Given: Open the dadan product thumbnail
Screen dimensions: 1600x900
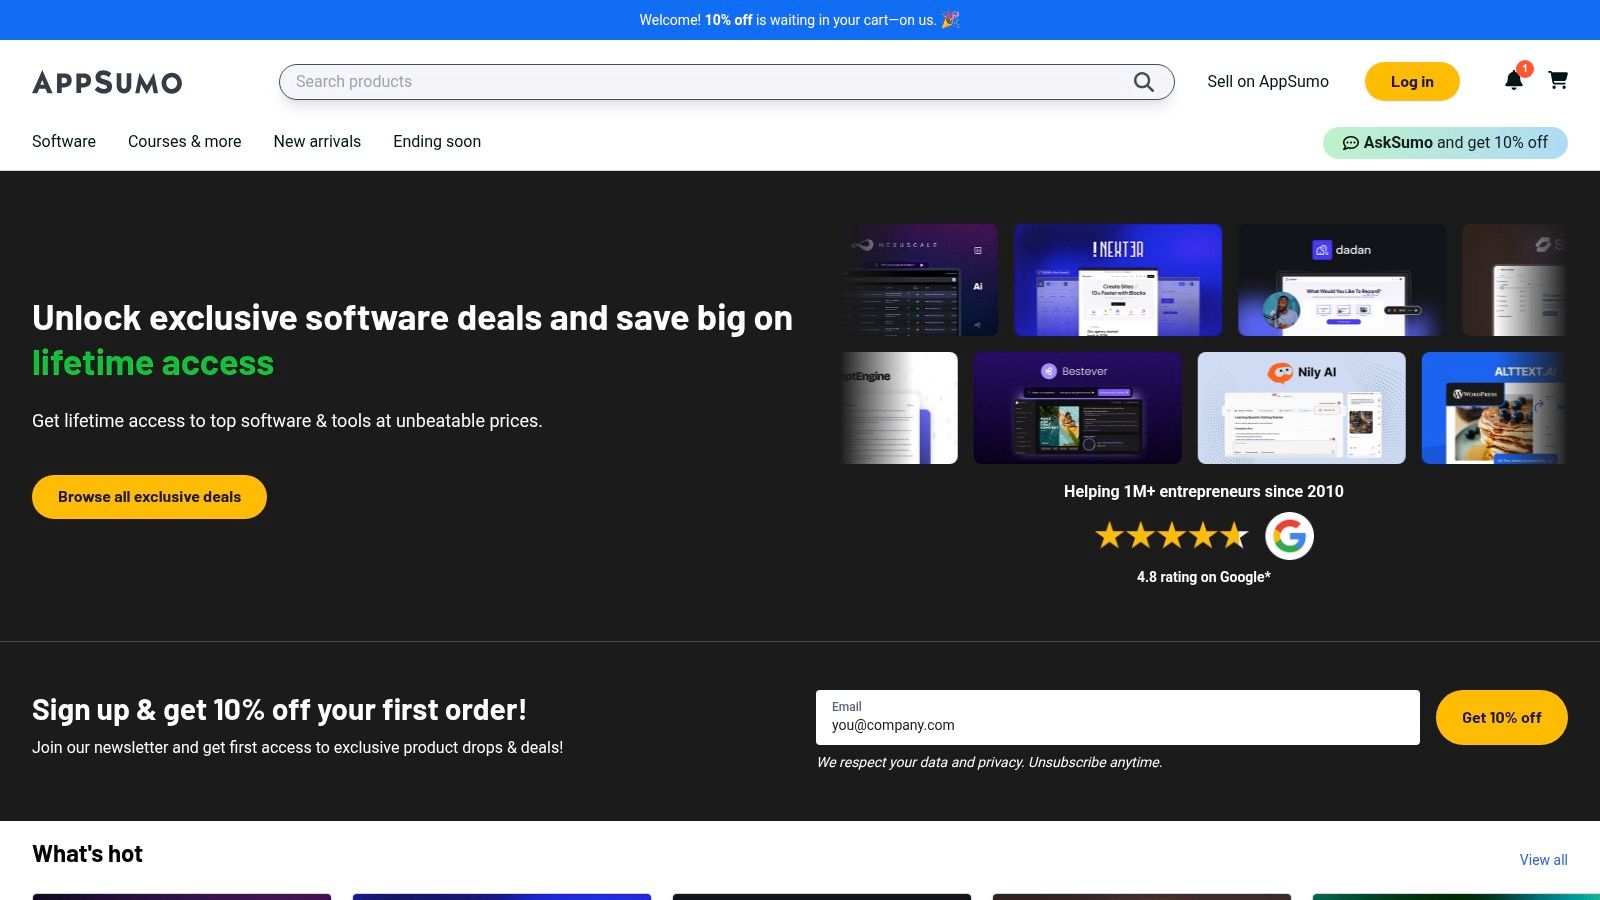Looking at the screenshot, I should tap(1342, 280).
